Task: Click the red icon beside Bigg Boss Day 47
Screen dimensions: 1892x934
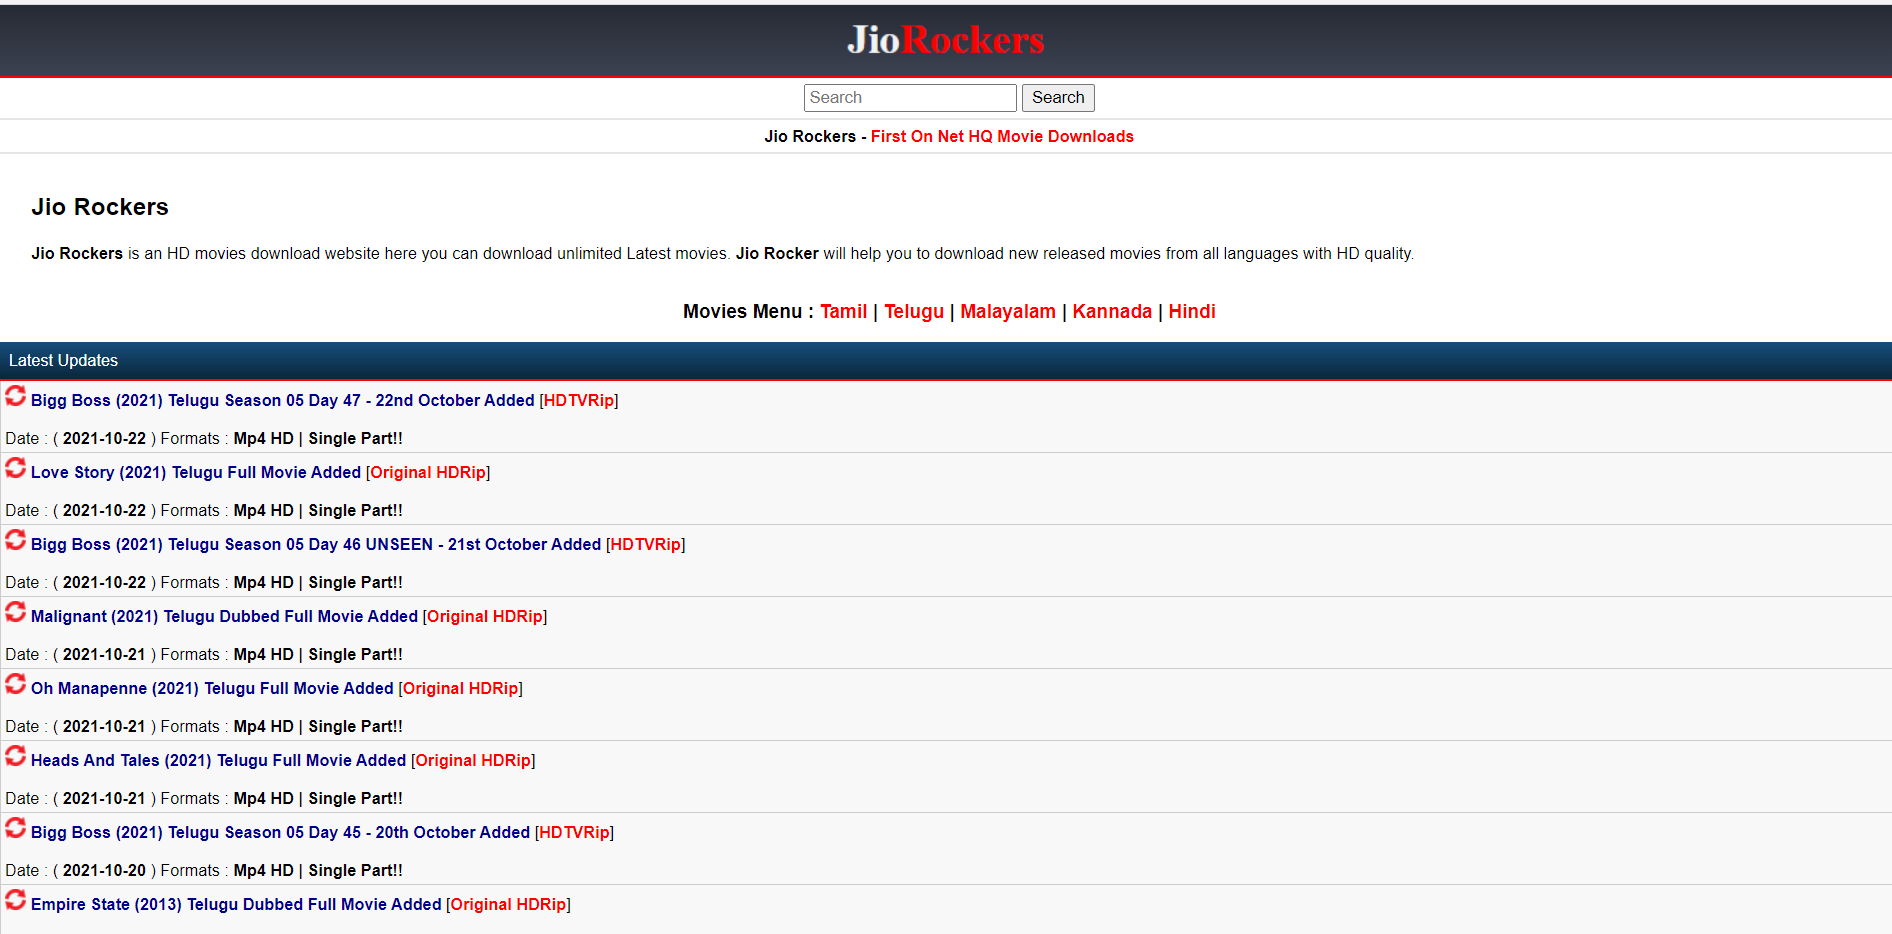Action: (x=15, y=396)
